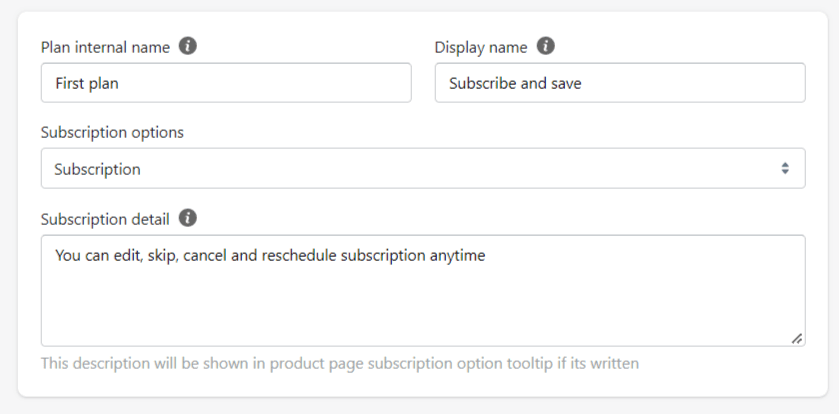
Task: Click inside the Subscription detail textarea
Action: point(422,300)
